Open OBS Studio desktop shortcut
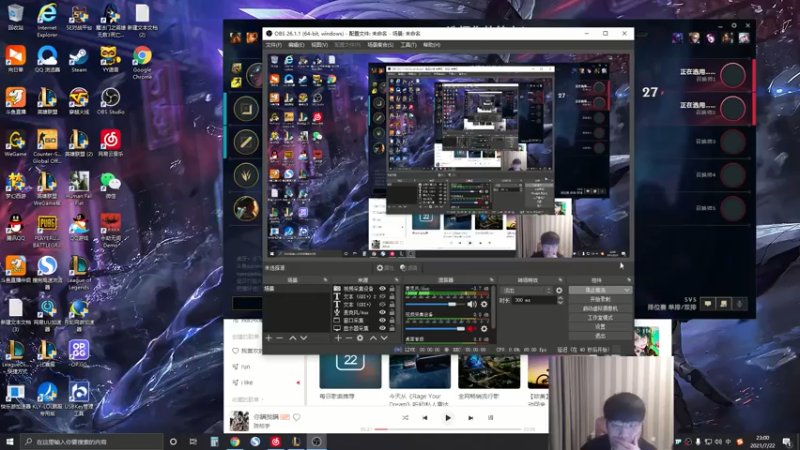 pos(110,101)
